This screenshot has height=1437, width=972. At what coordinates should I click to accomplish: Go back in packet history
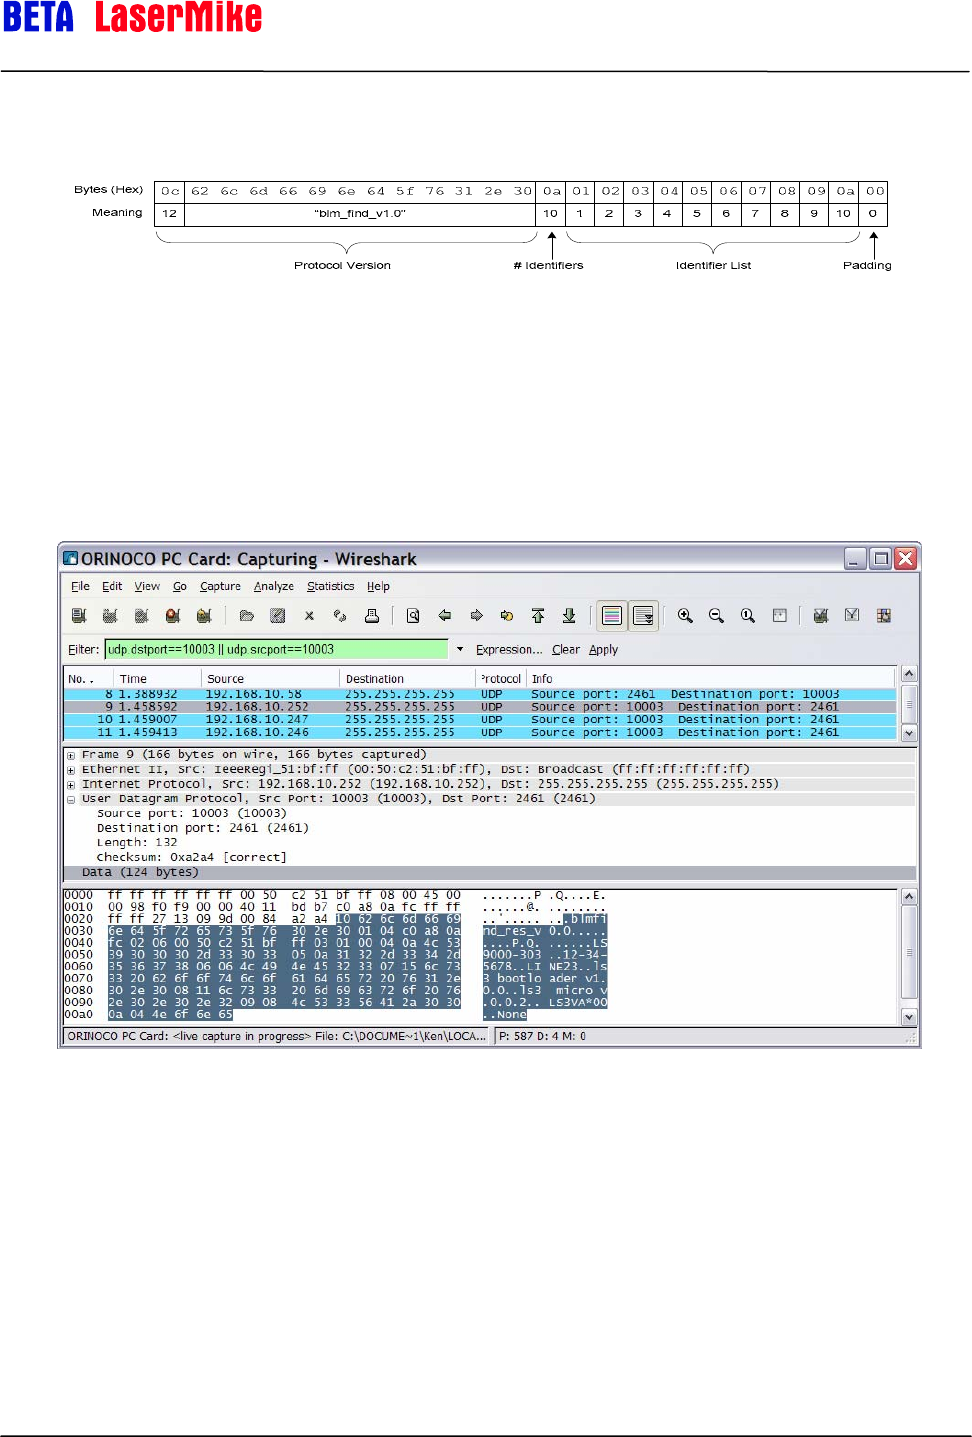click(x=445, y=616)
